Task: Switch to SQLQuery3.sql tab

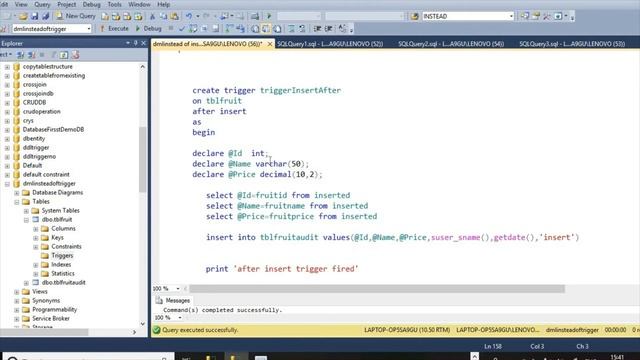Action: click(x=572, y=44)
